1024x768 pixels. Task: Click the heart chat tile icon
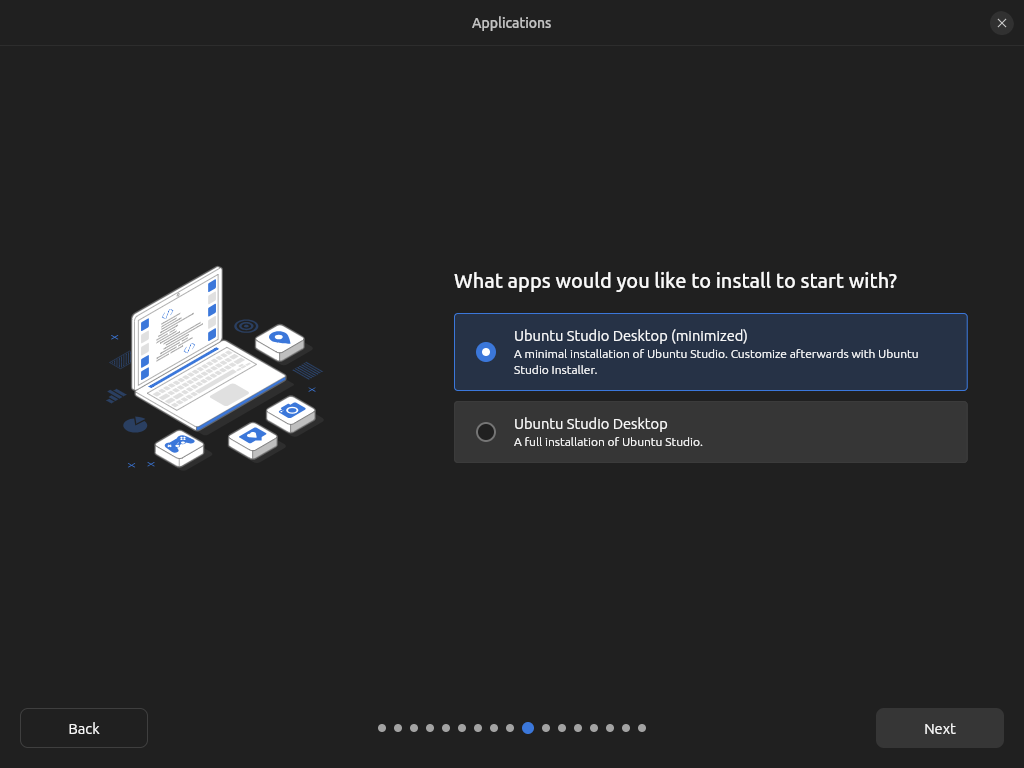point(253,439)
